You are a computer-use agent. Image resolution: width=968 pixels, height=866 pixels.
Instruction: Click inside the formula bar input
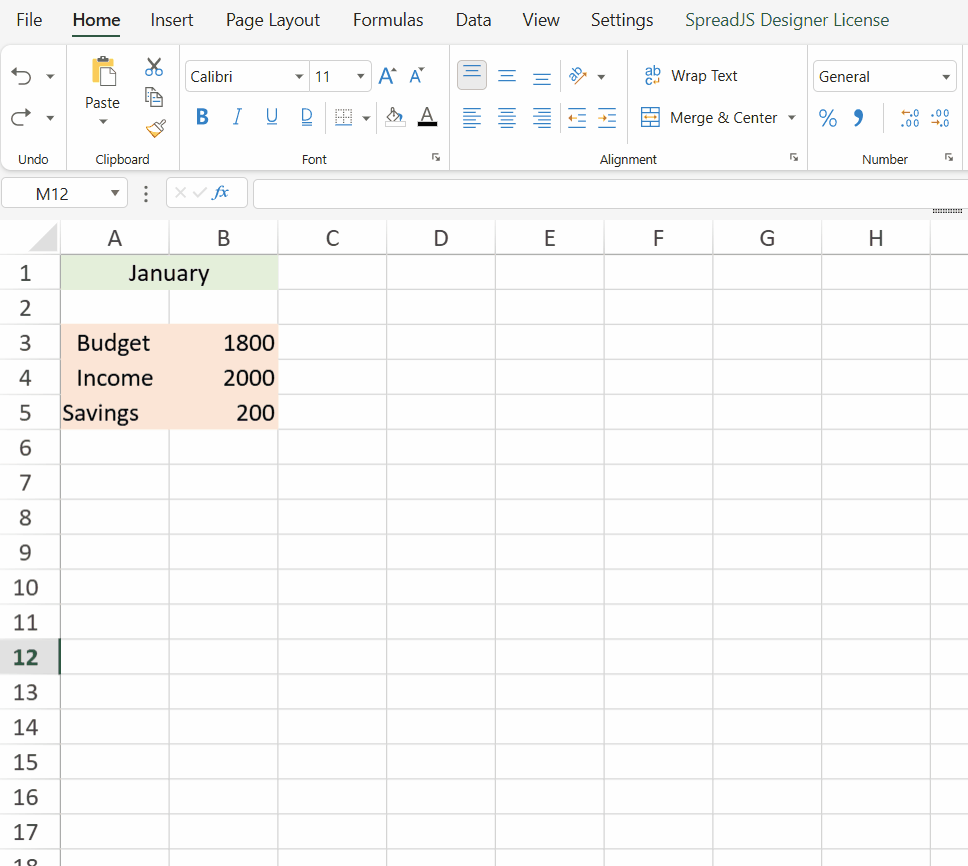611,194
